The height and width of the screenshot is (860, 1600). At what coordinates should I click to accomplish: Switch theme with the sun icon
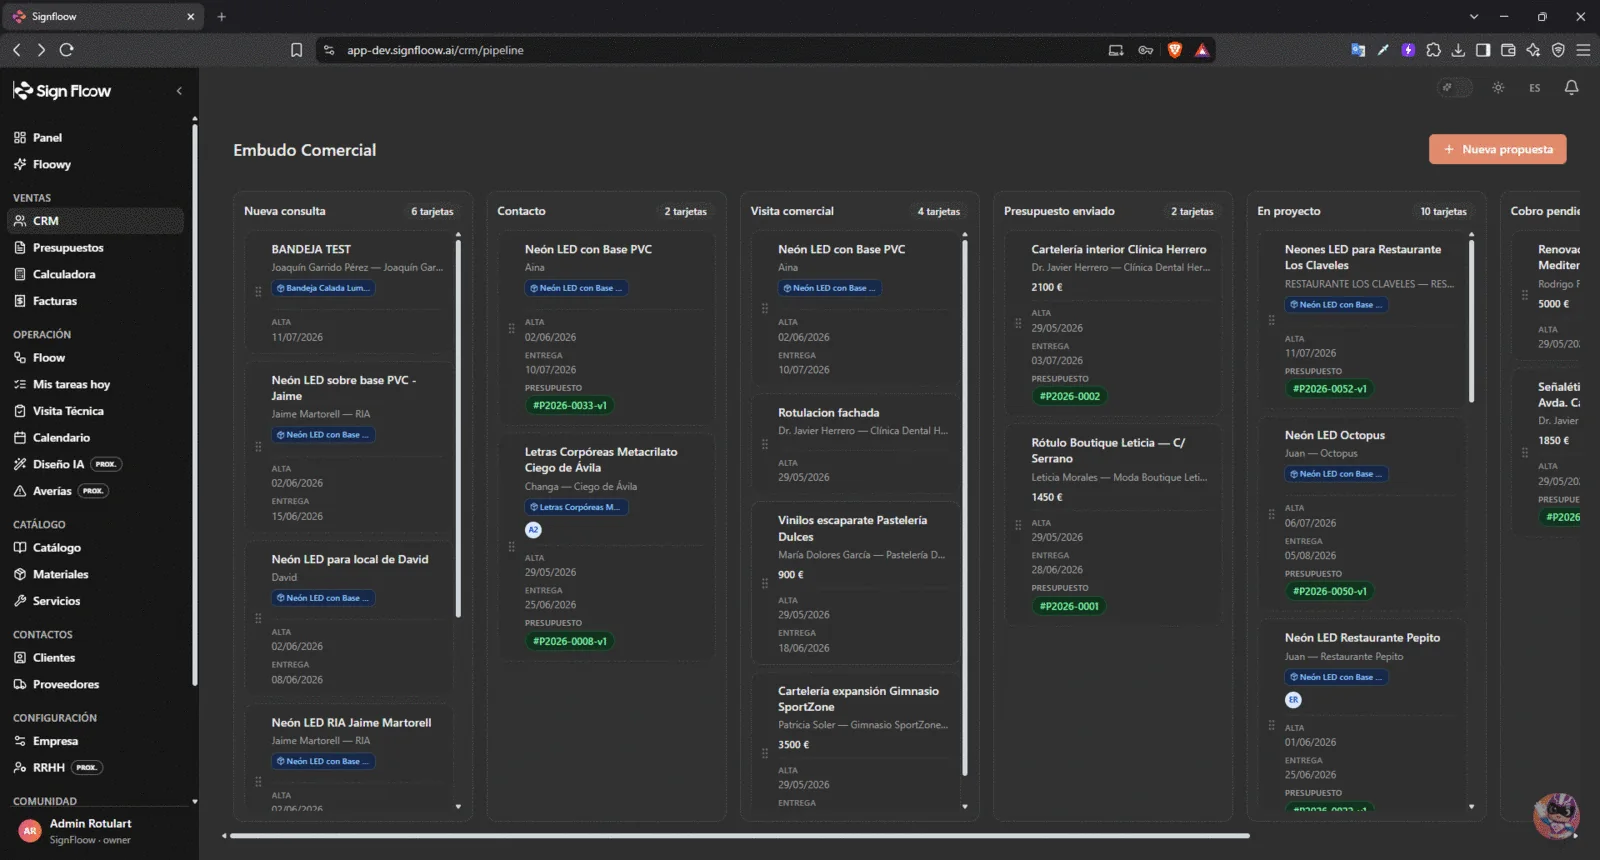tap(1498, 88)
